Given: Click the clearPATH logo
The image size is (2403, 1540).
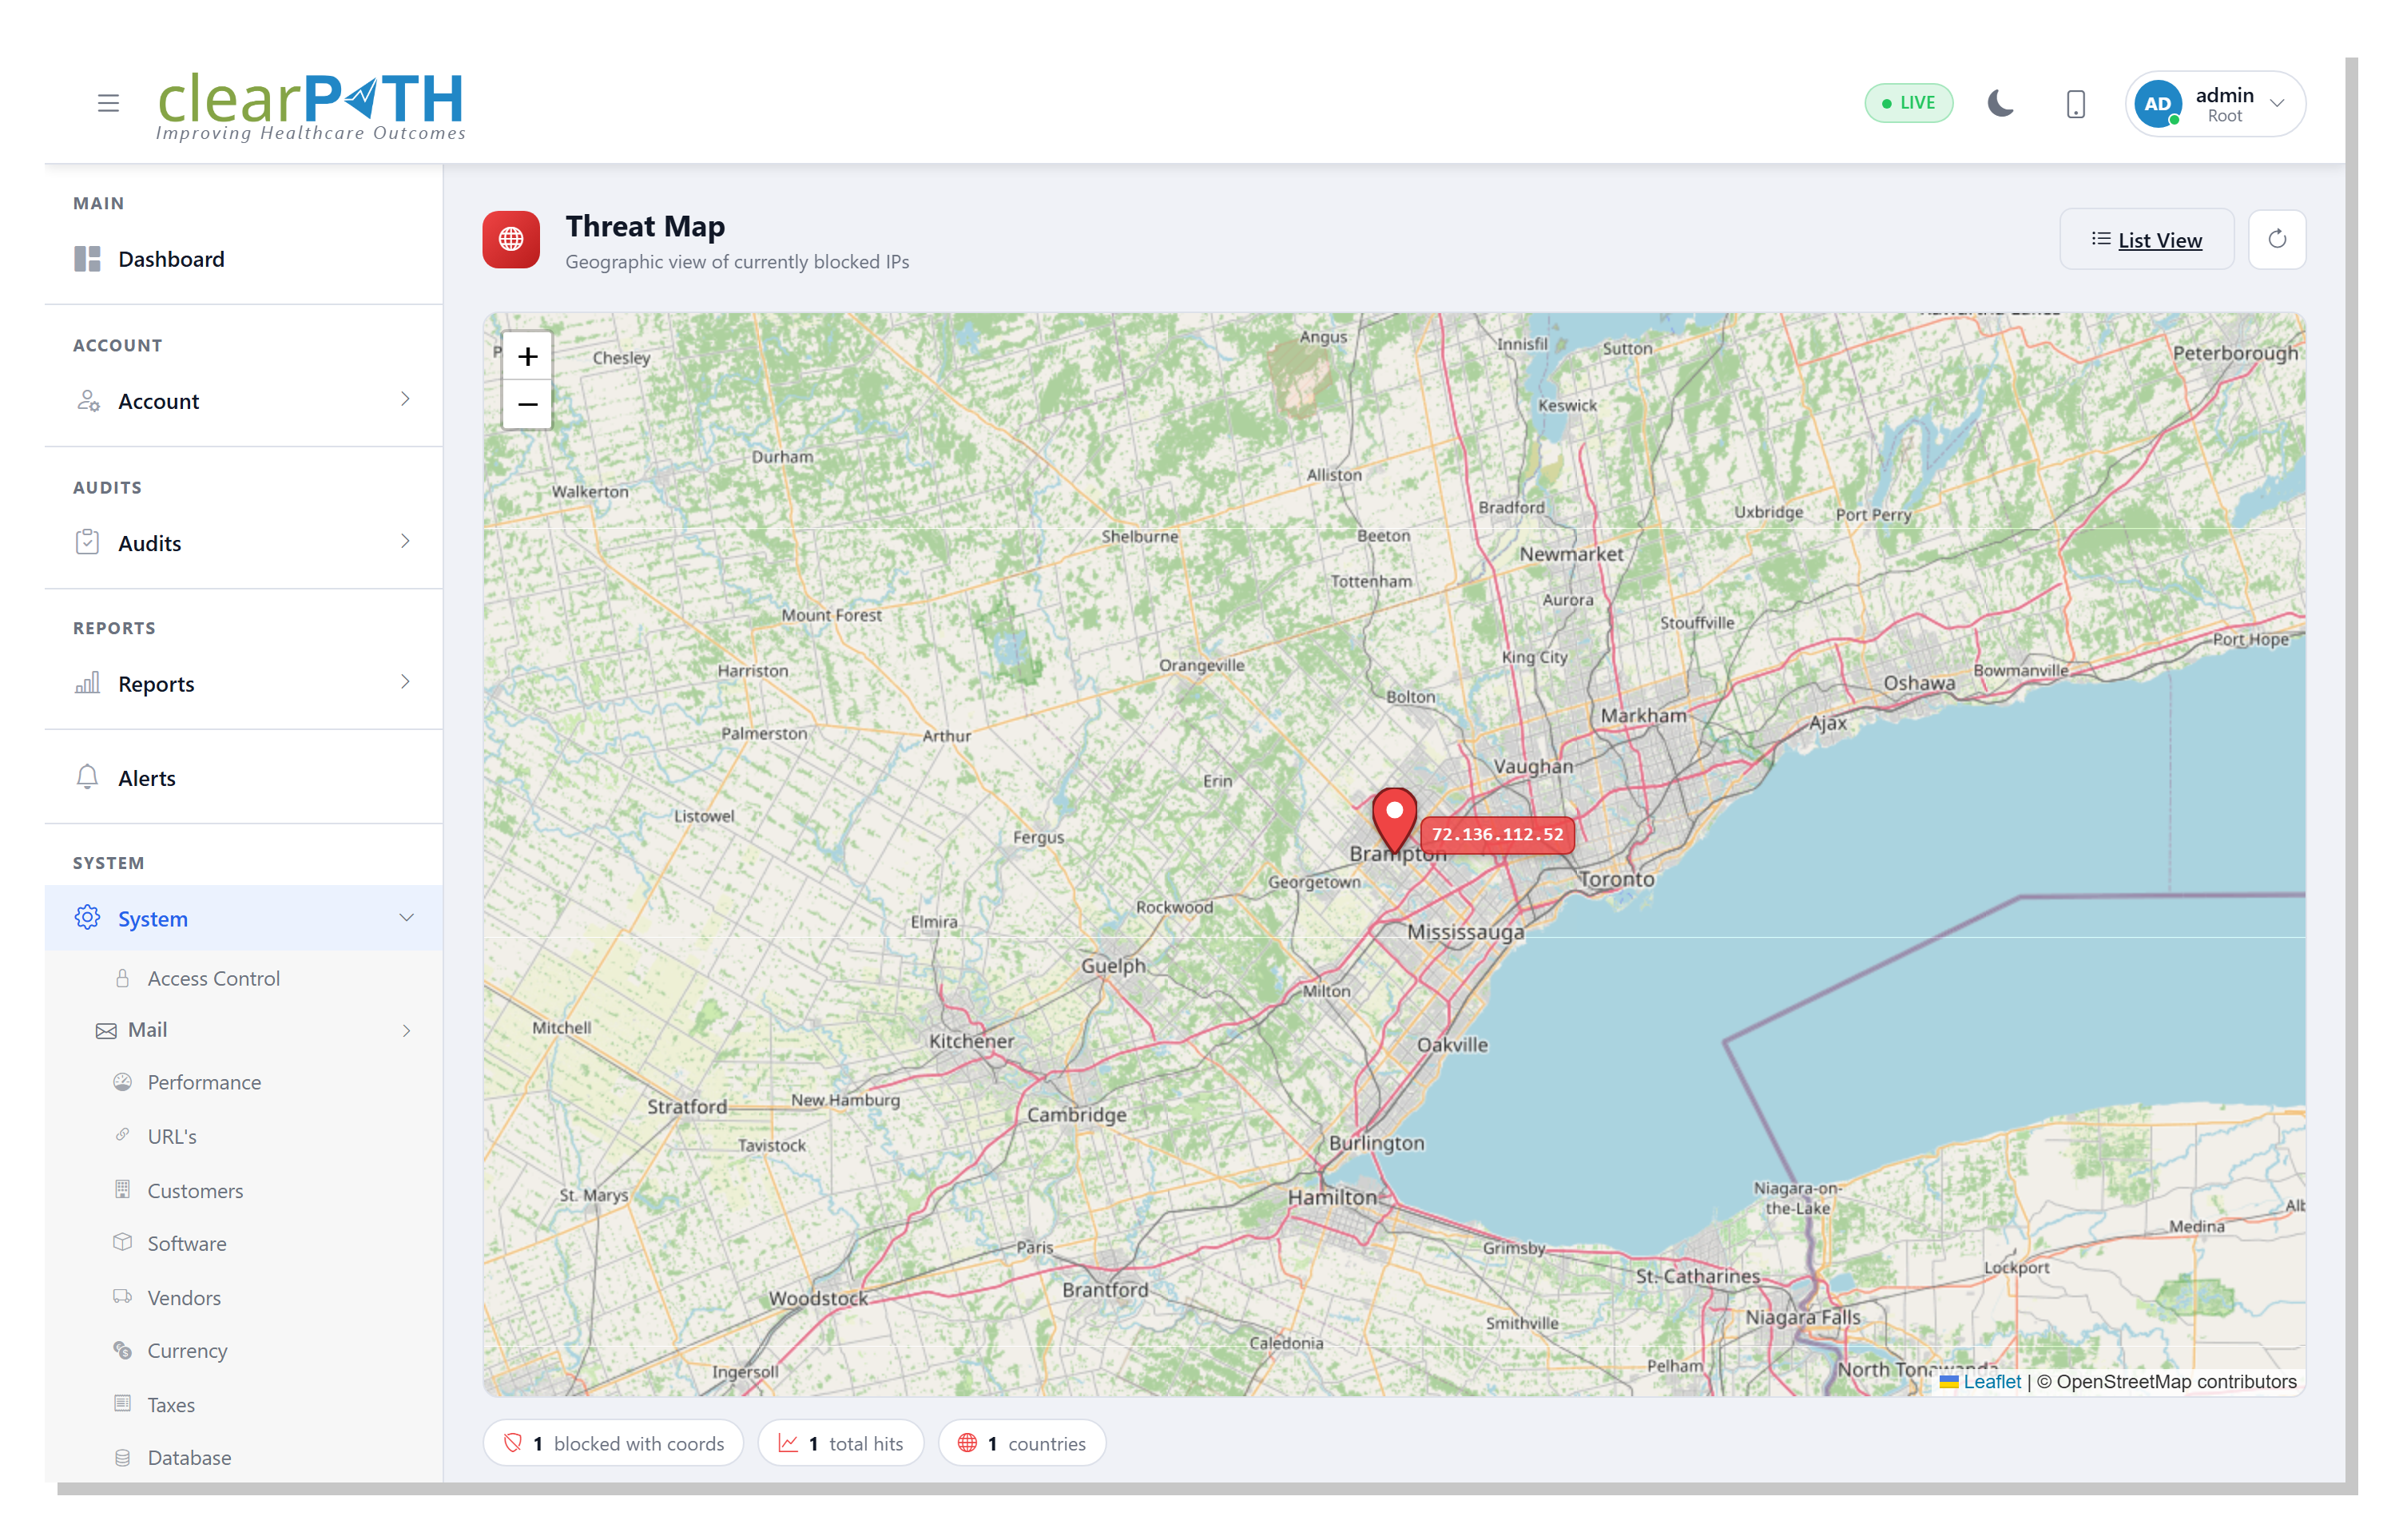Looking at the screenshot, I should 311,107.
